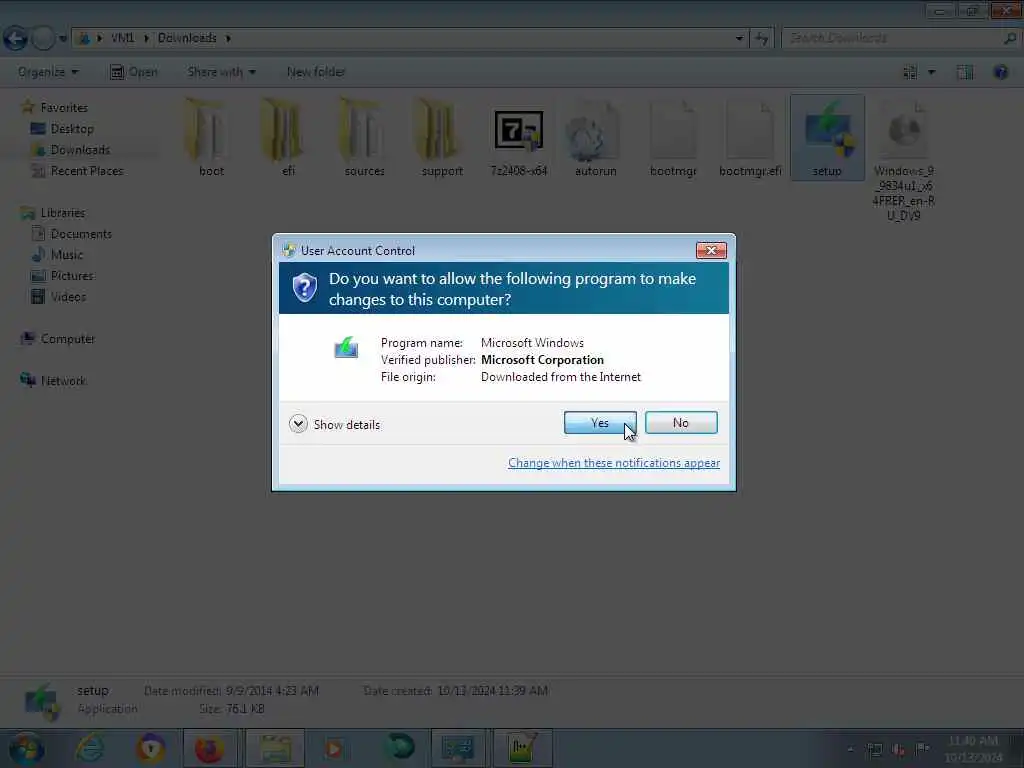Open Pictures library in navigation pane
The width and height of the screenshot is (1024, 768).
point(72,276)
